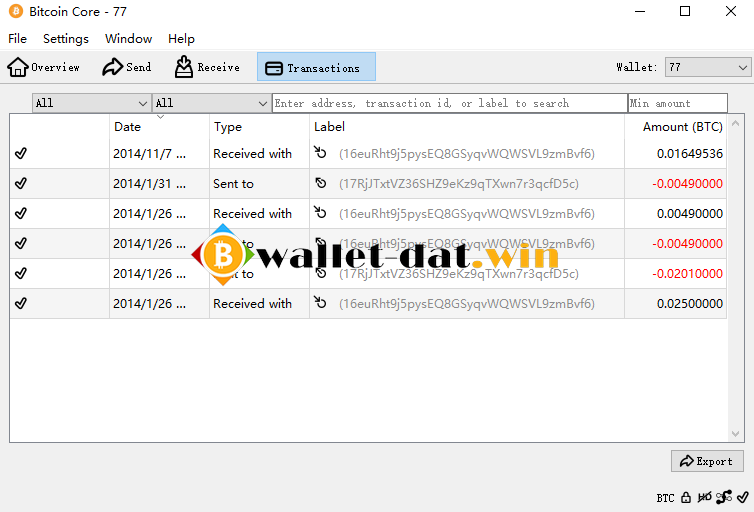The height and width of the screenshot is (512, 754).
Task: Open the Receive tab
Action: coord(207,67)
